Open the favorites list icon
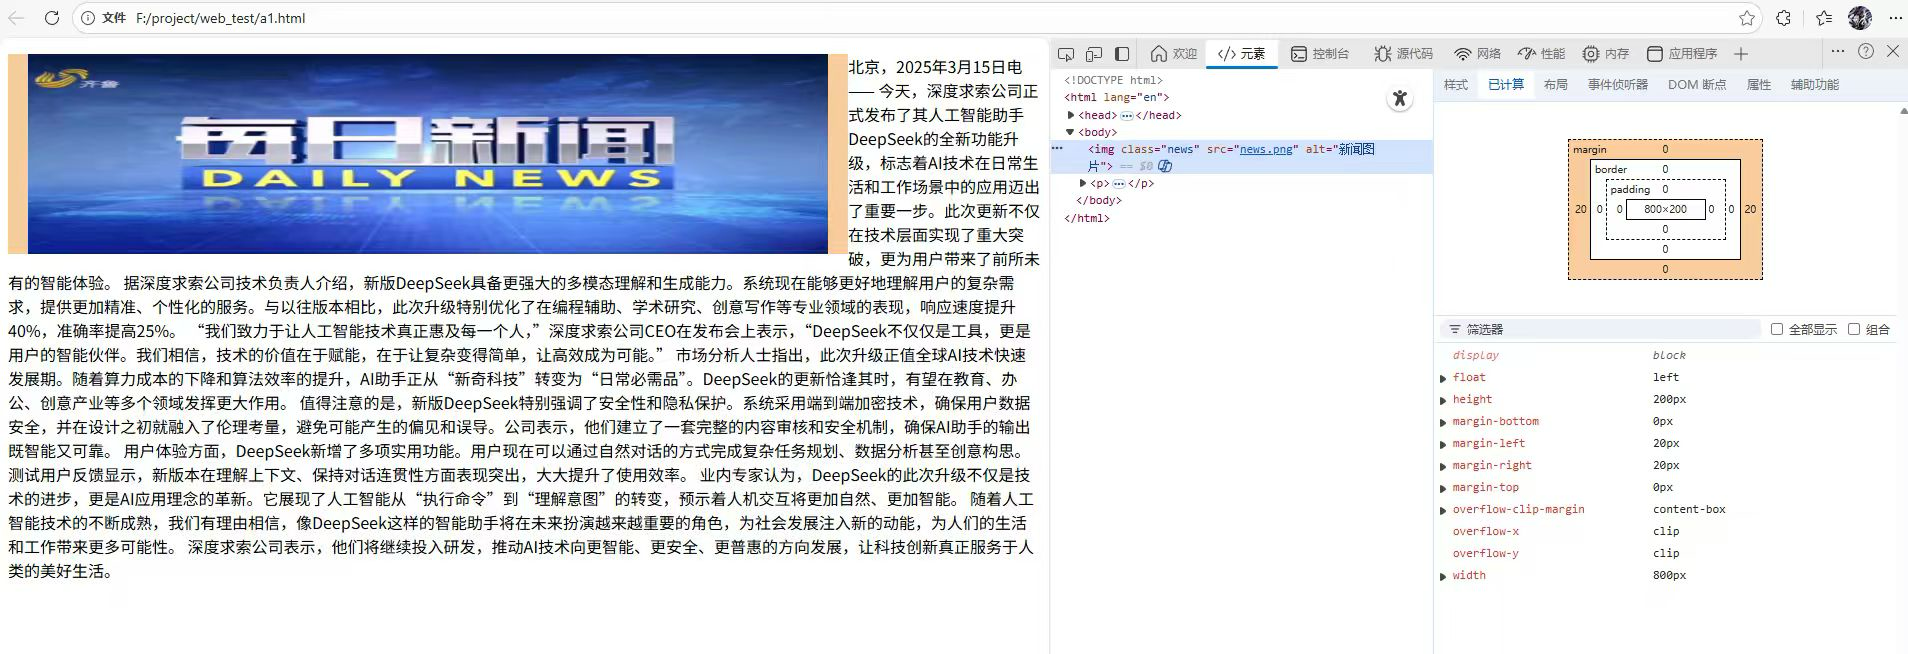 pyautogui.click(x=1824, y=18)
